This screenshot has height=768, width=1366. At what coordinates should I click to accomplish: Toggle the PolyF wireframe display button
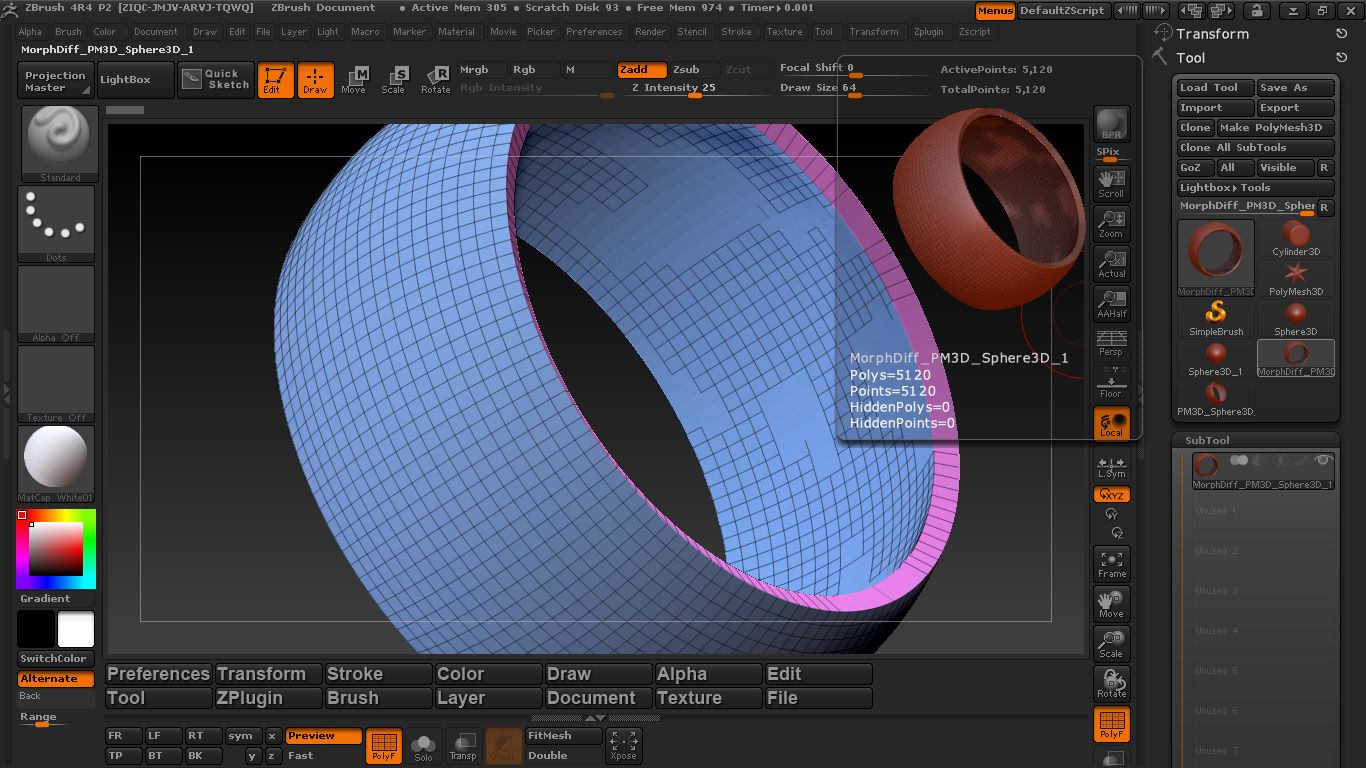tap(1111, 724)
